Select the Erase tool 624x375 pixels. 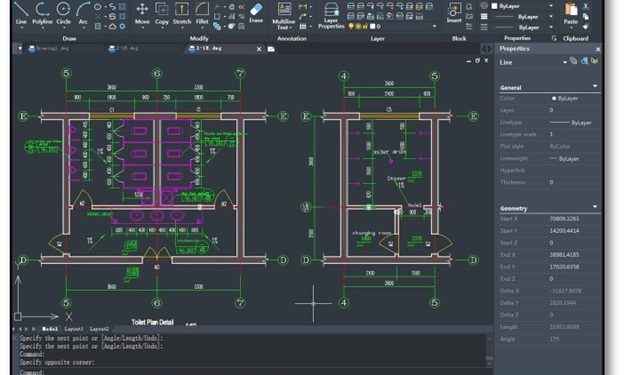pyautogui.click(x=256, y=12)
